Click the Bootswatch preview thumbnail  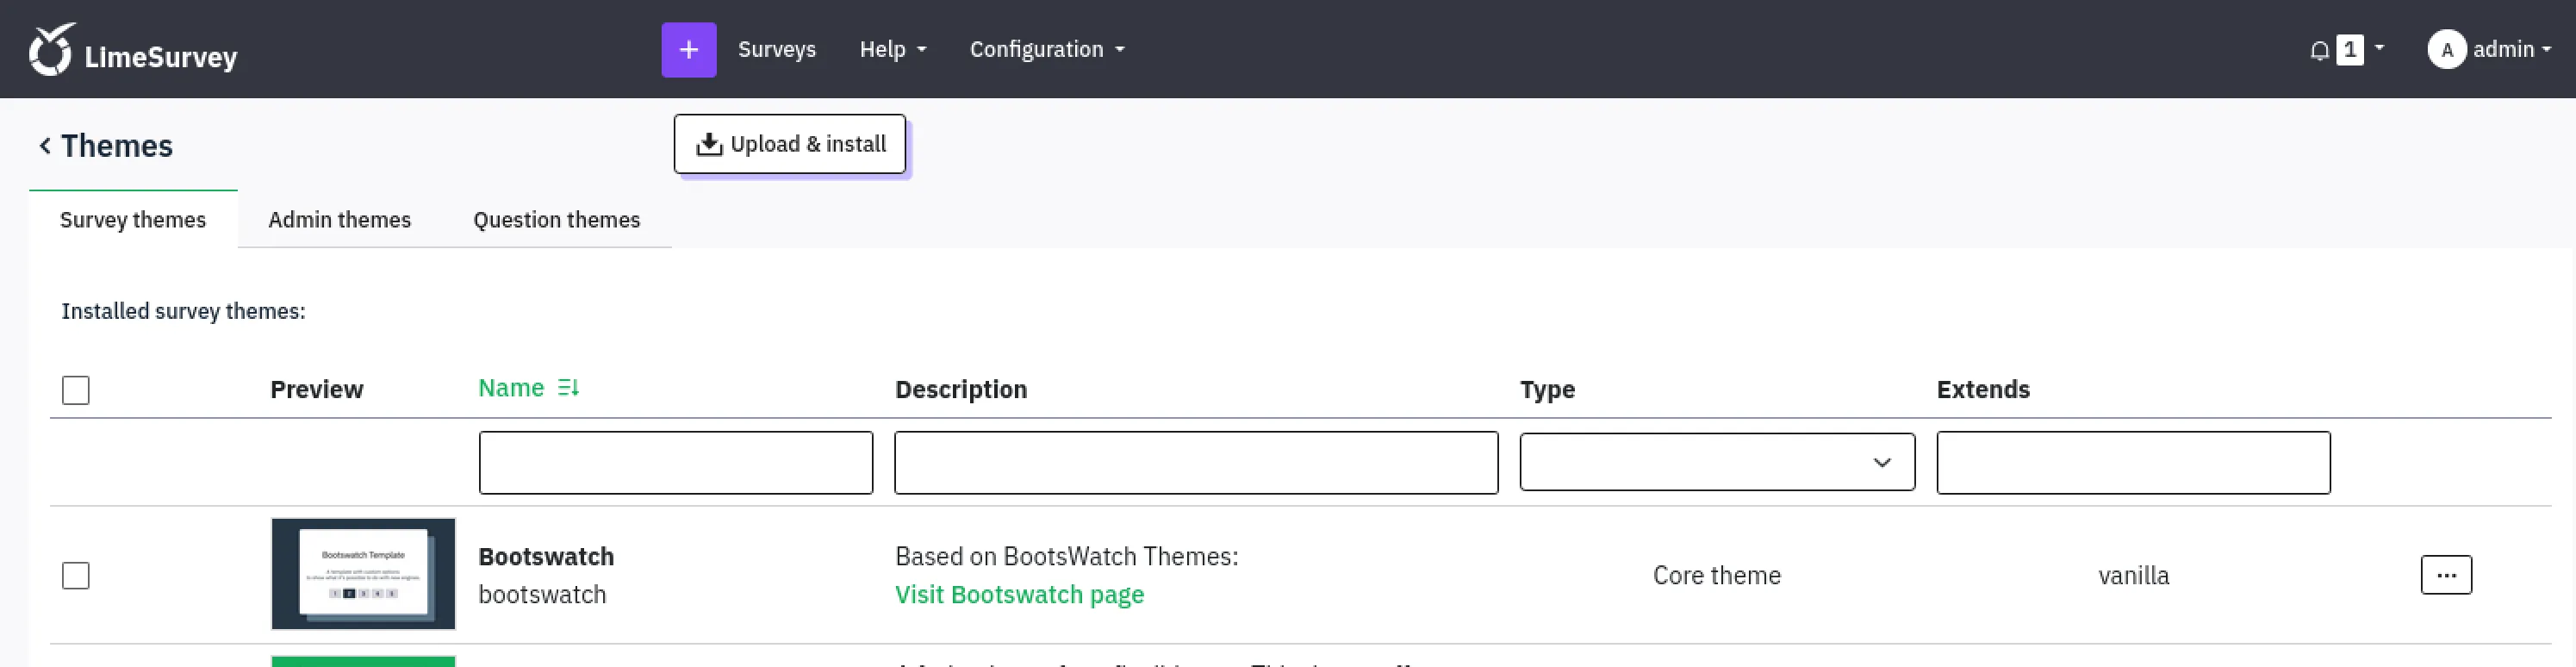(363, 574)
